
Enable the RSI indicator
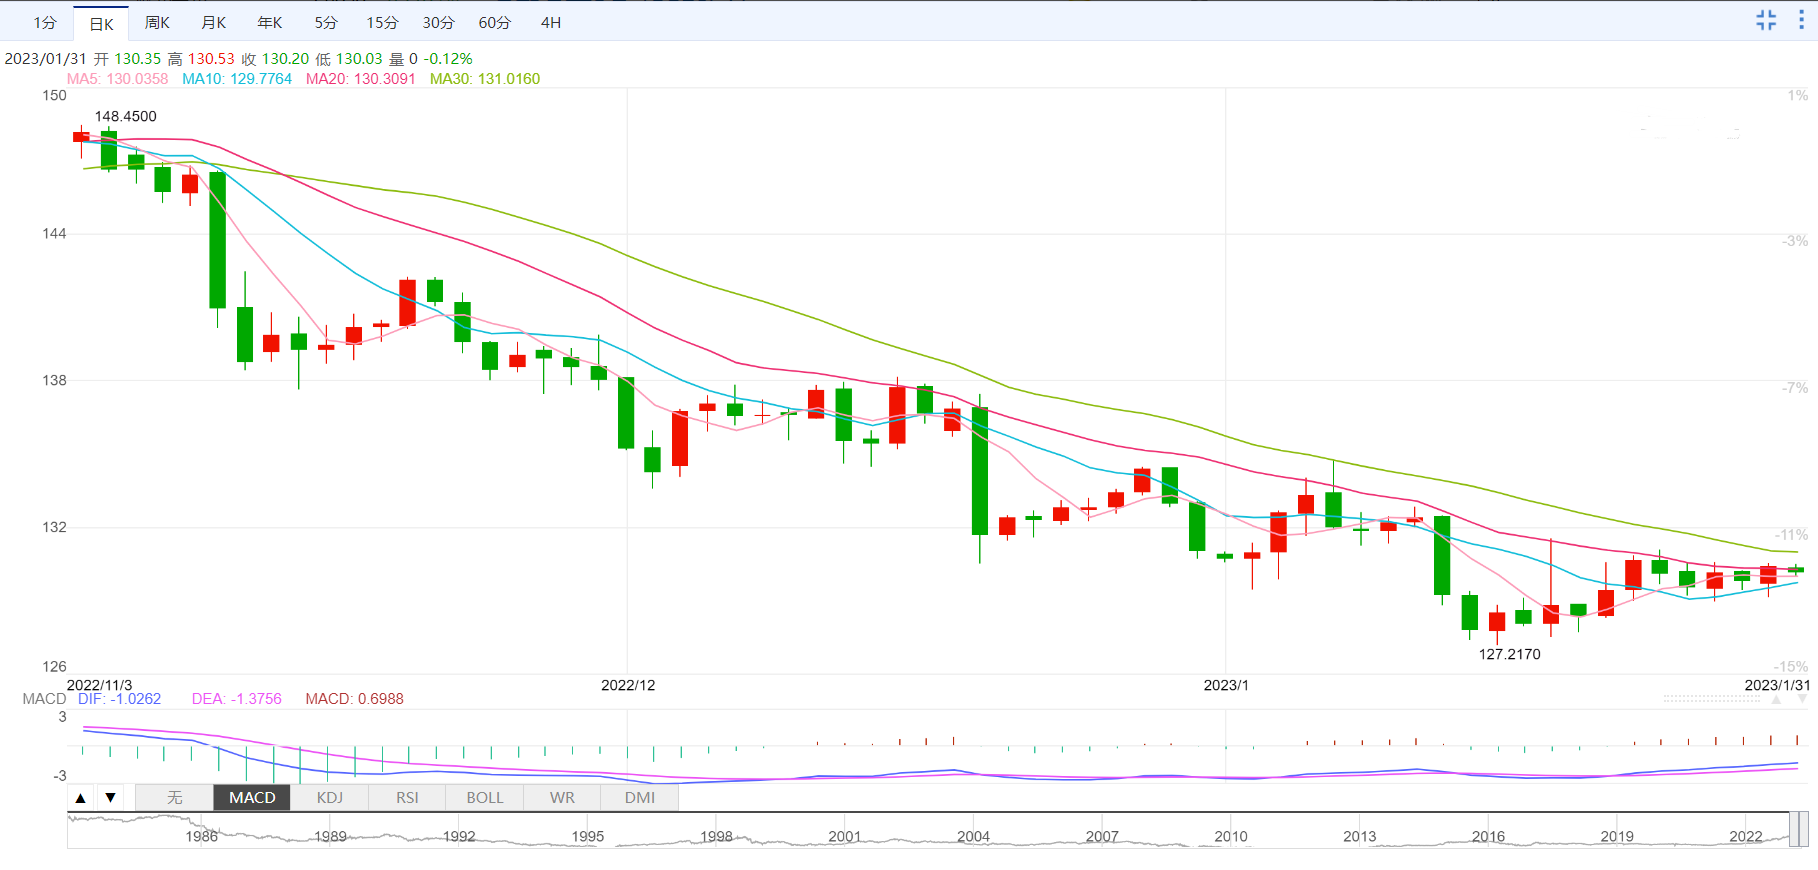407,798
